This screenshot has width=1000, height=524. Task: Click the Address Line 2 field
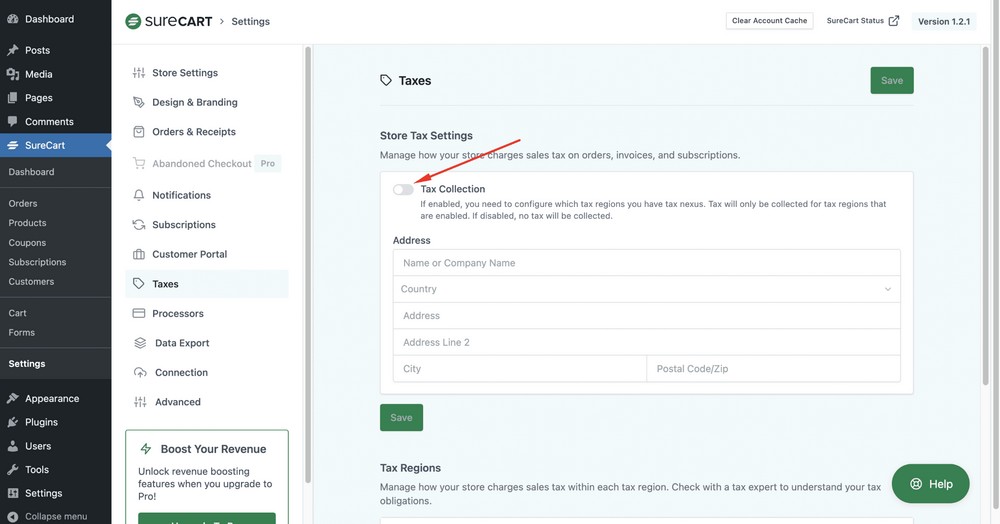point(646,342)
